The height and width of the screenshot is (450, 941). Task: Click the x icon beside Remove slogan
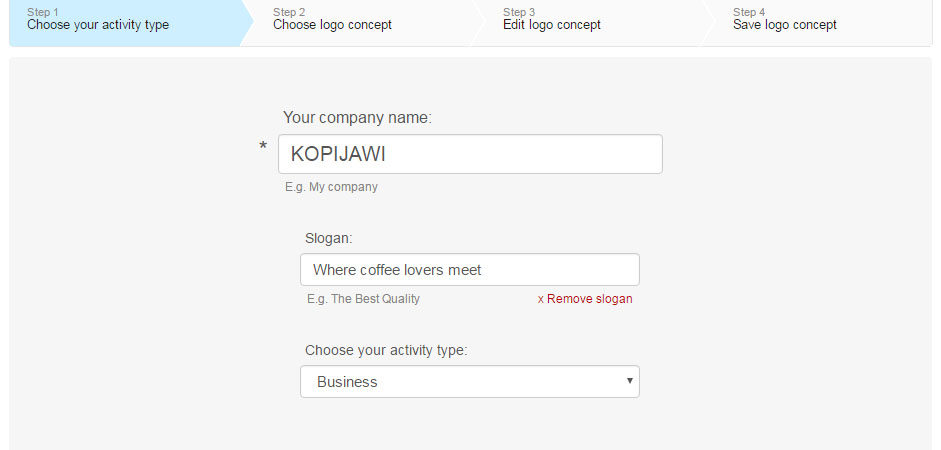(540, 299)
